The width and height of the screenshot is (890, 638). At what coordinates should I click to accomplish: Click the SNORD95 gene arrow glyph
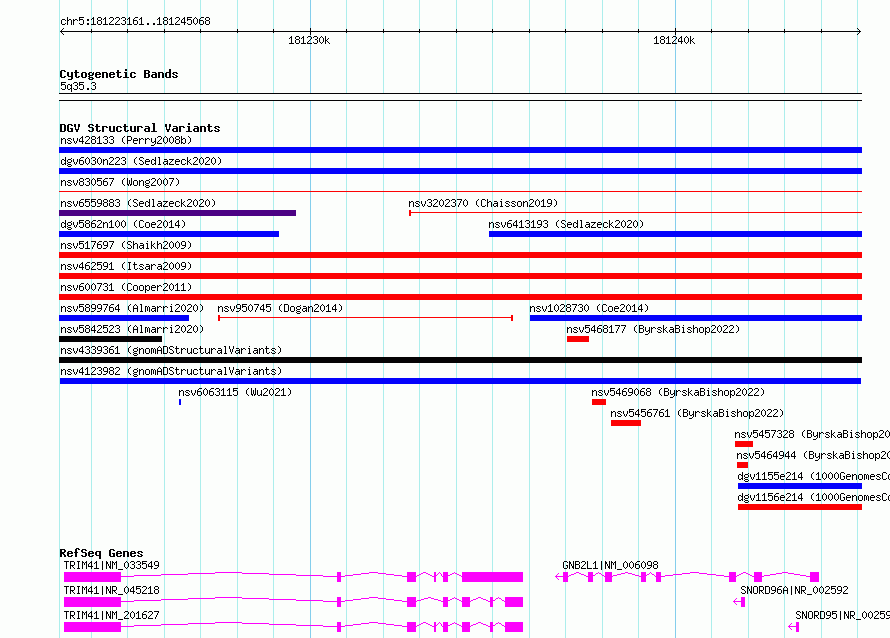point(794,627)
